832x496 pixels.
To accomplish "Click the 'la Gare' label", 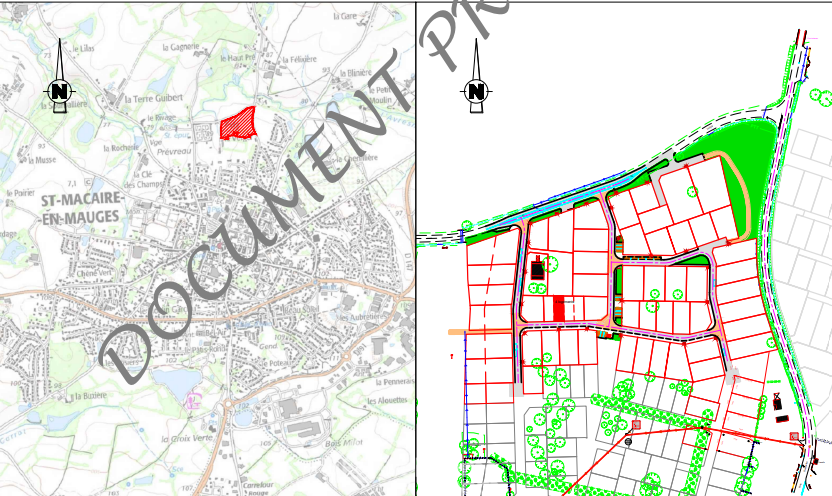I will tap(346, 16).
